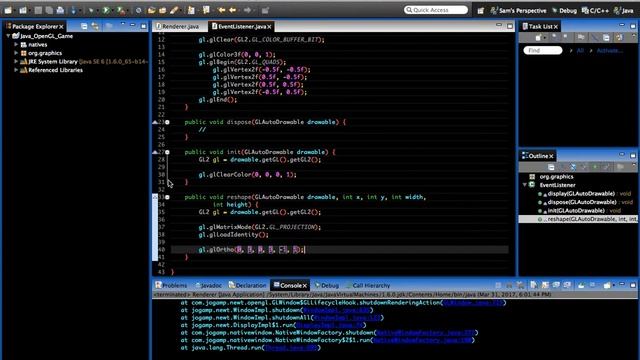Image resolution: width=640 pixels, height=360 pixels.
Task: Open Package Explorer view menu triangle
Action: 122,25
